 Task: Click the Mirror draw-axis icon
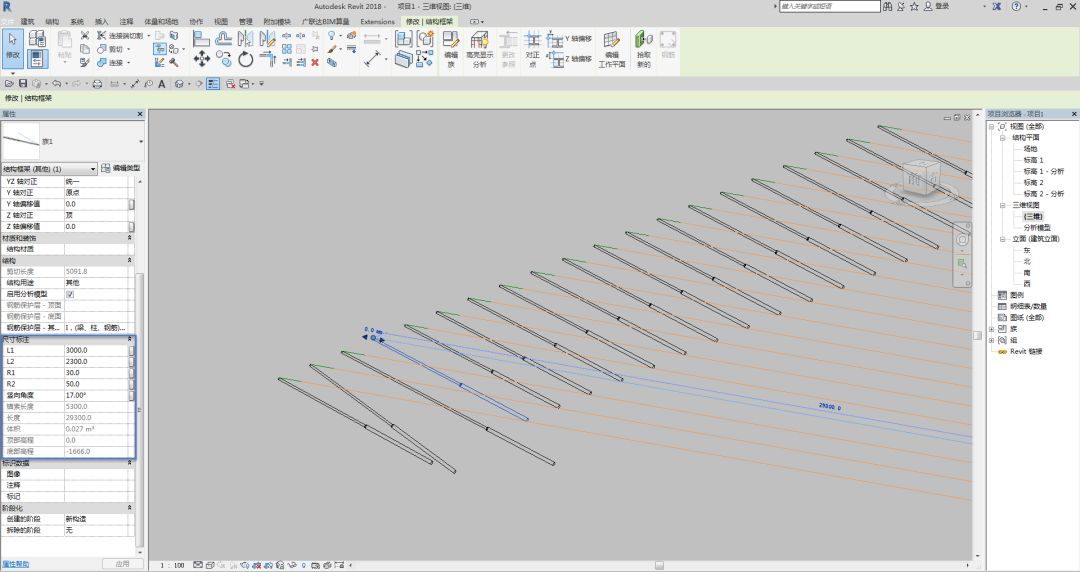coord(267,39)
